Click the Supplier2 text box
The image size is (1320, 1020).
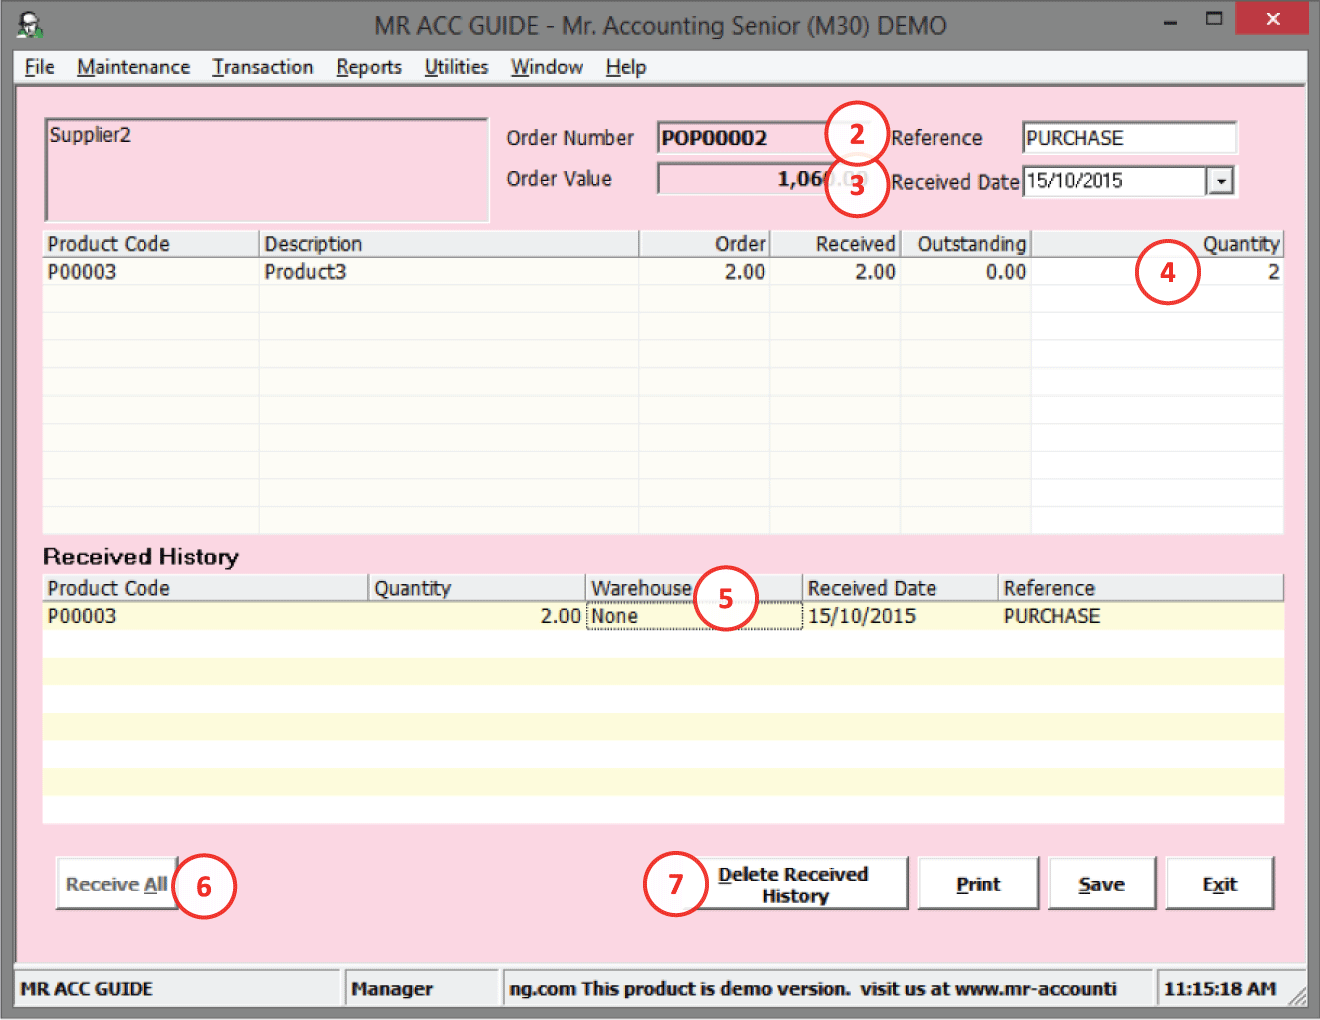coord(267,170)
